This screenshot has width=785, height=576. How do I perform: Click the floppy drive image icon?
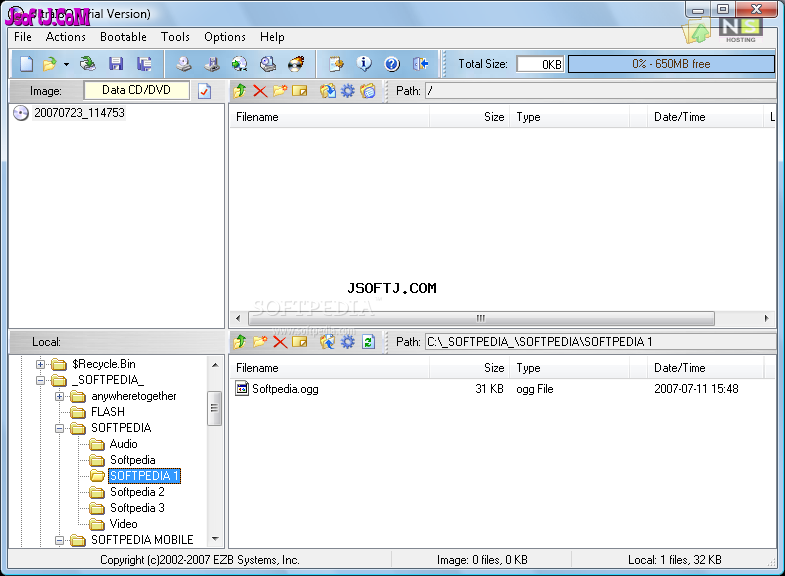point(212,64)
